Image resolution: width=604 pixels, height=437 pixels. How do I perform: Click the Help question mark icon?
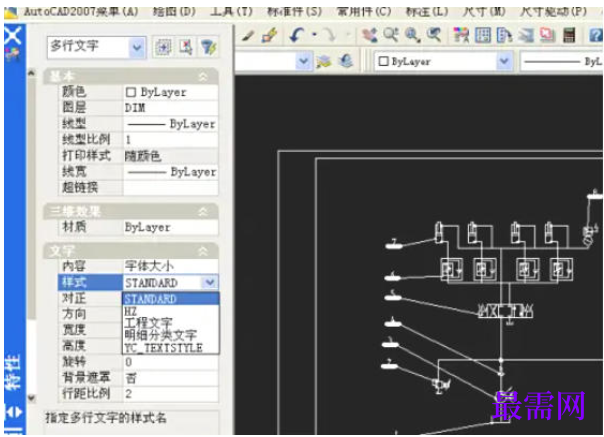pyautogui.click(x=596, y=36)
